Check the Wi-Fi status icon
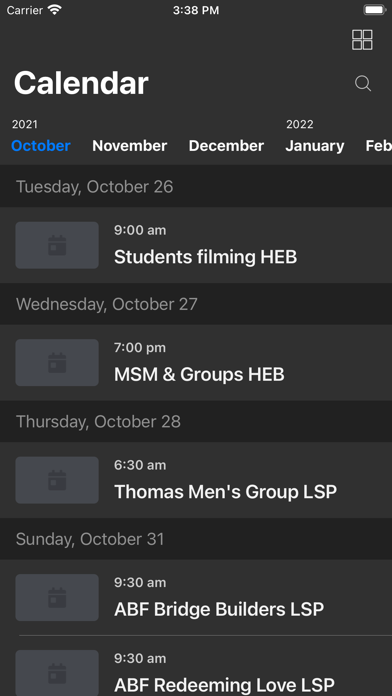 pyautogui.click(x=55, y=10)
